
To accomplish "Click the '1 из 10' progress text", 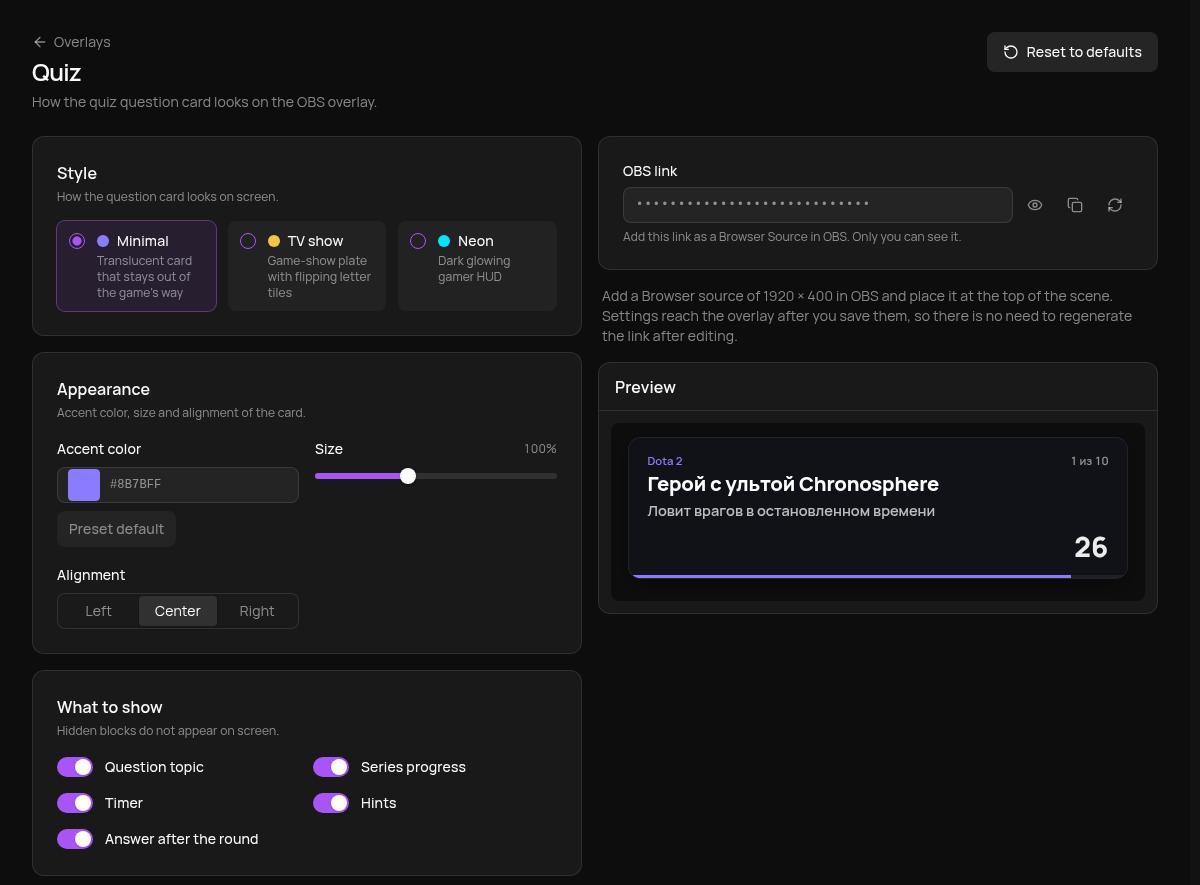I will (x=1090, y=461).
